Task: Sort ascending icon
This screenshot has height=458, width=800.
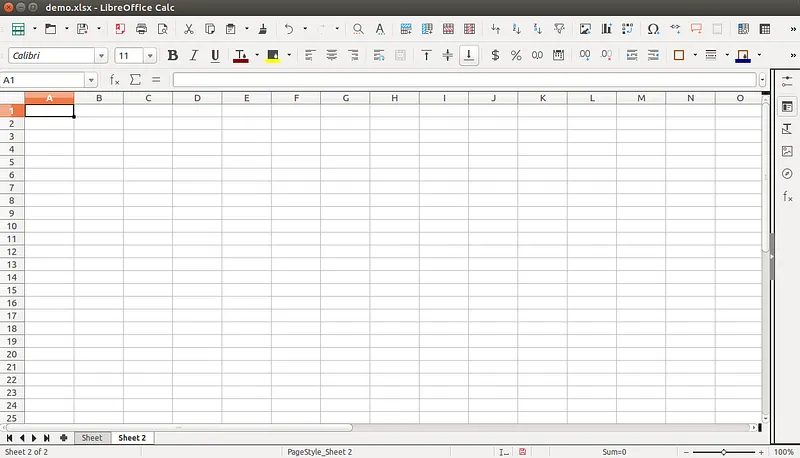Action: pyautogui.click(x=516, y=29)
